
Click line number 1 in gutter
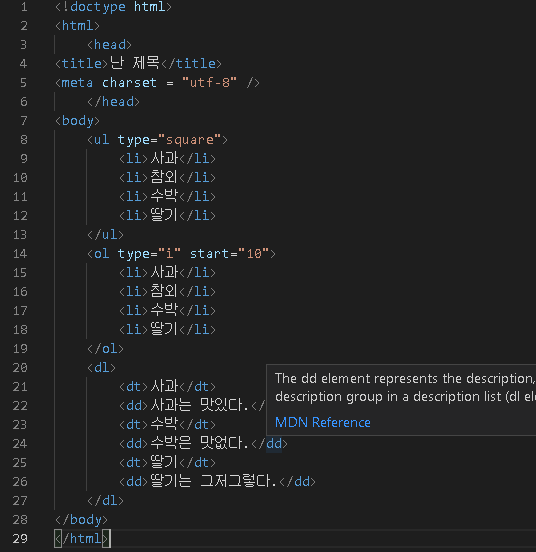tap(24, 7)
